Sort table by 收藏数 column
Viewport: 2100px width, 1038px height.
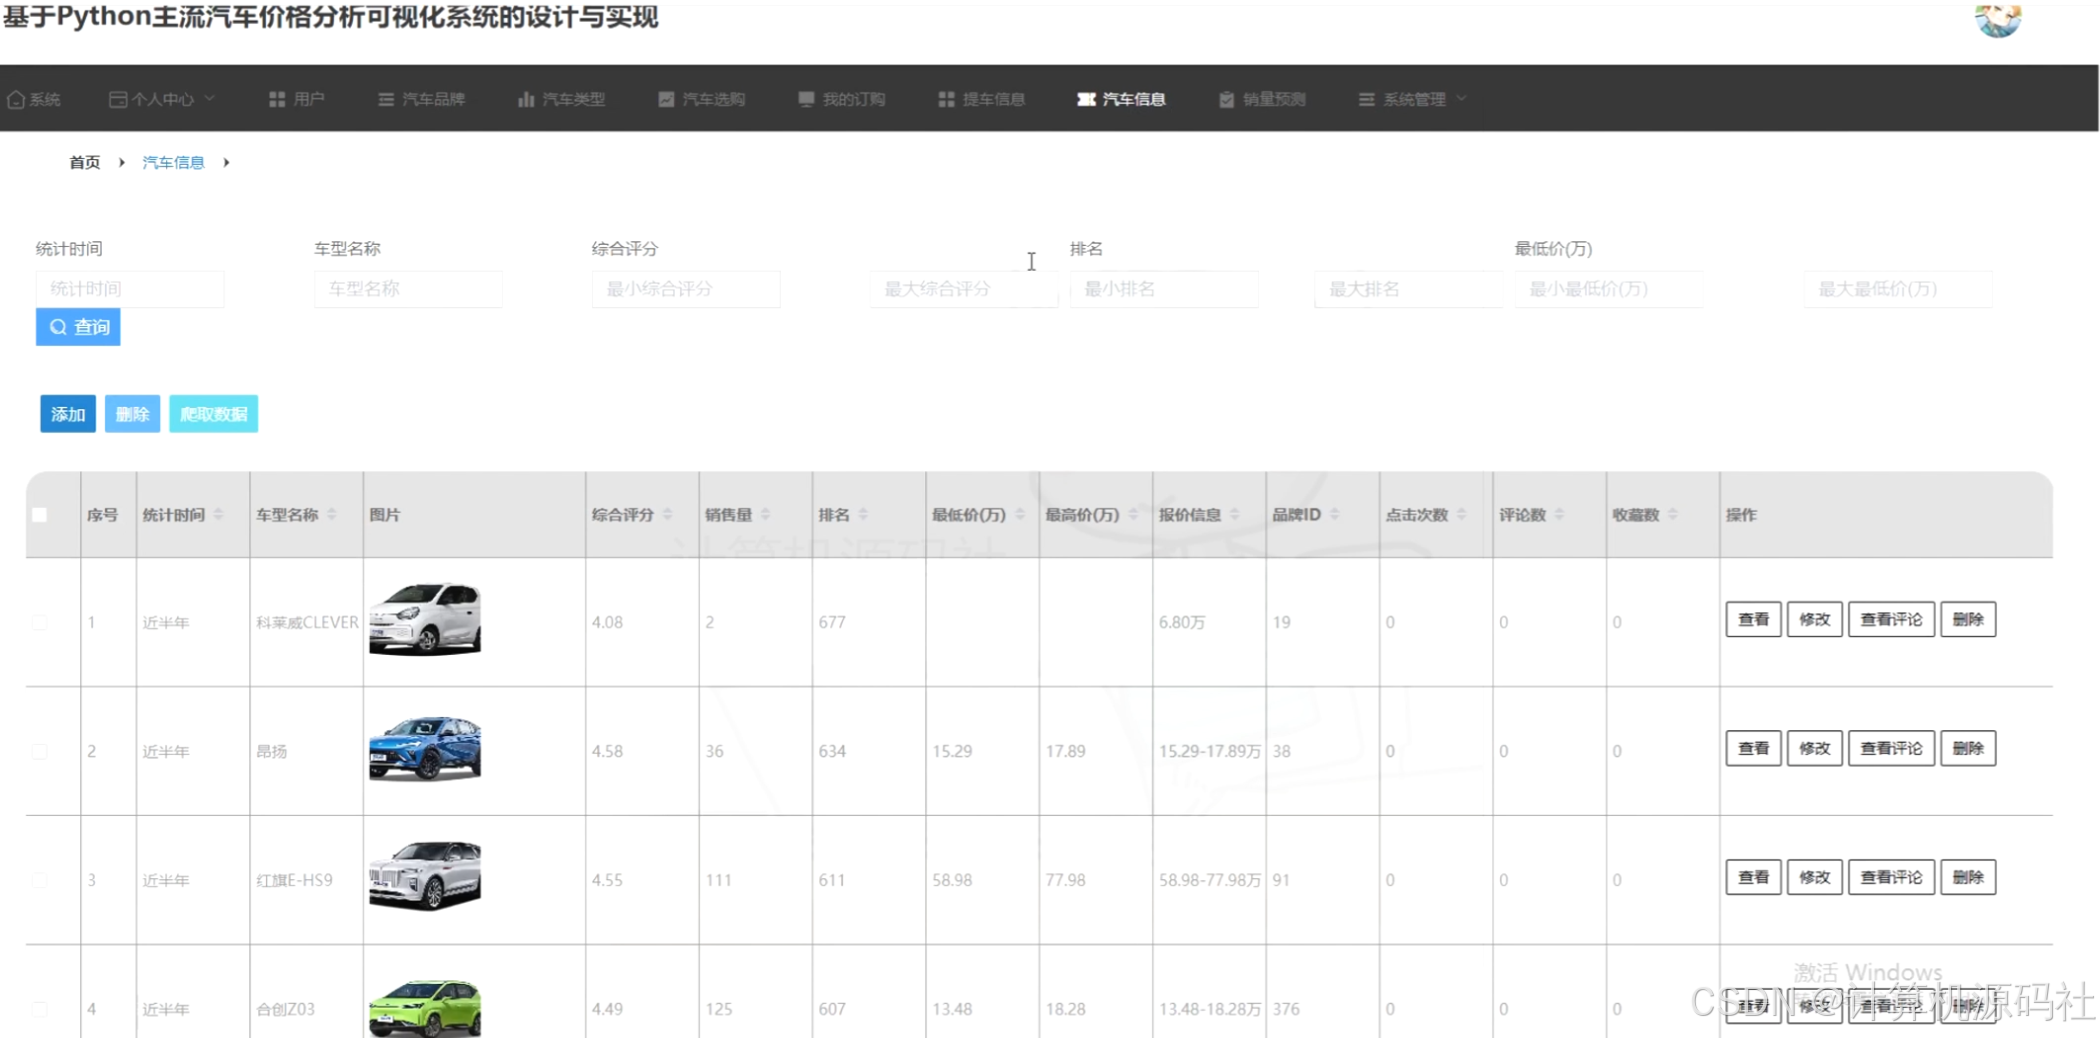pos(1672,514)
